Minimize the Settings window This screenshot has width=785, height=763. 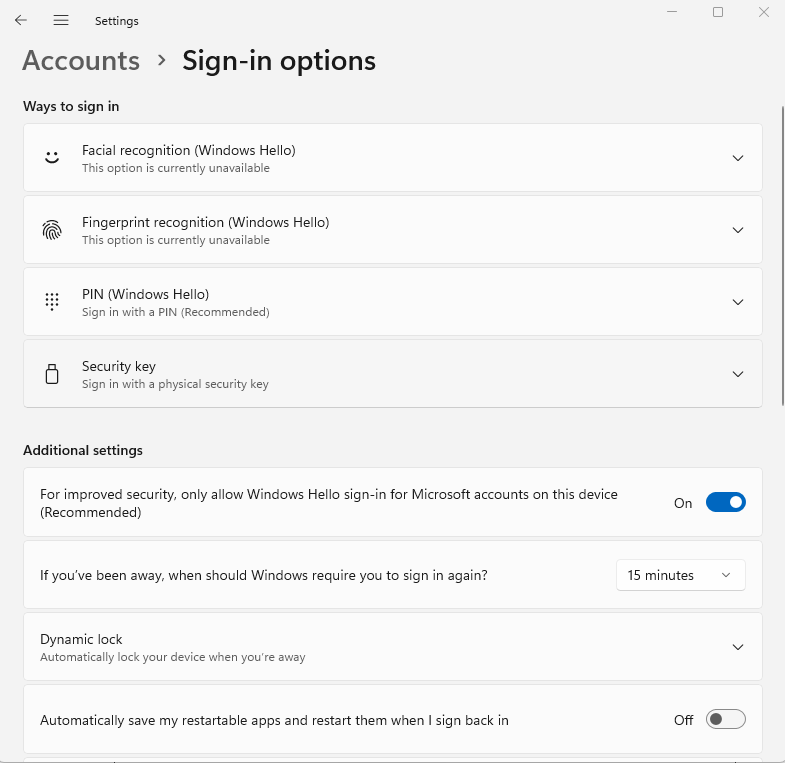(x=672, y=12)
